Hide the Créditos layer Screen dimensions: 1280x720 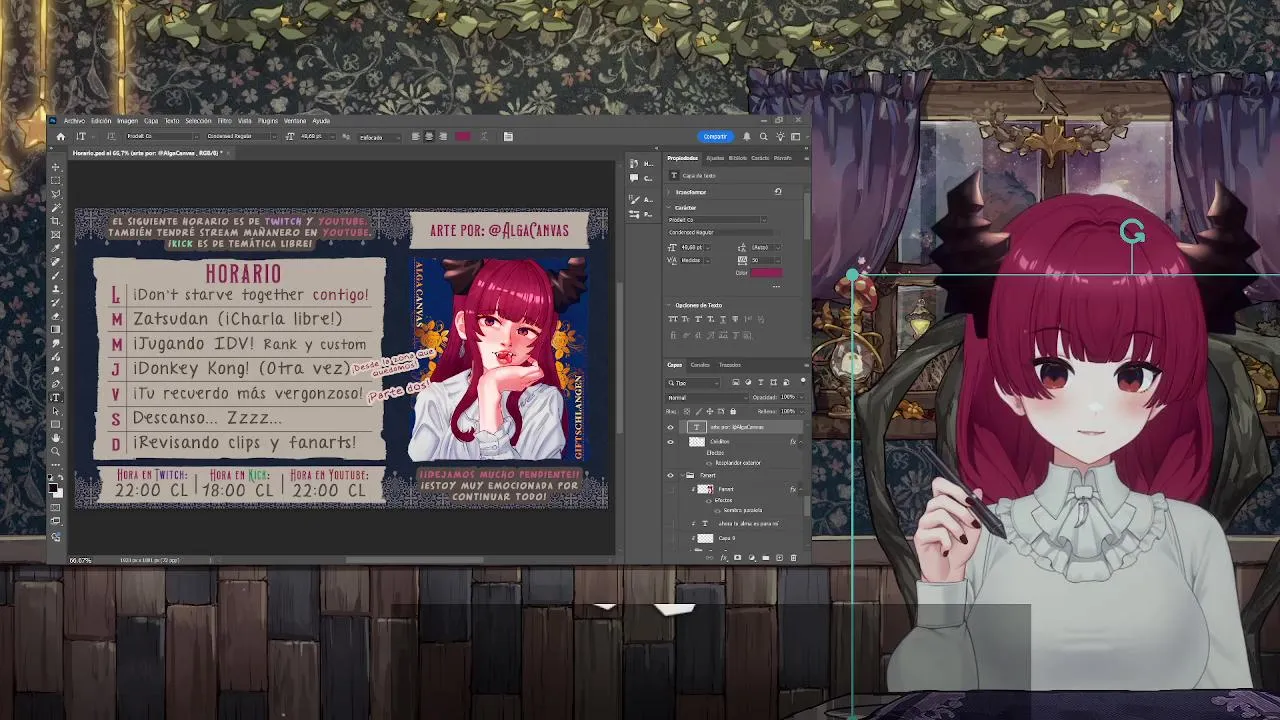tap(670, 442)
